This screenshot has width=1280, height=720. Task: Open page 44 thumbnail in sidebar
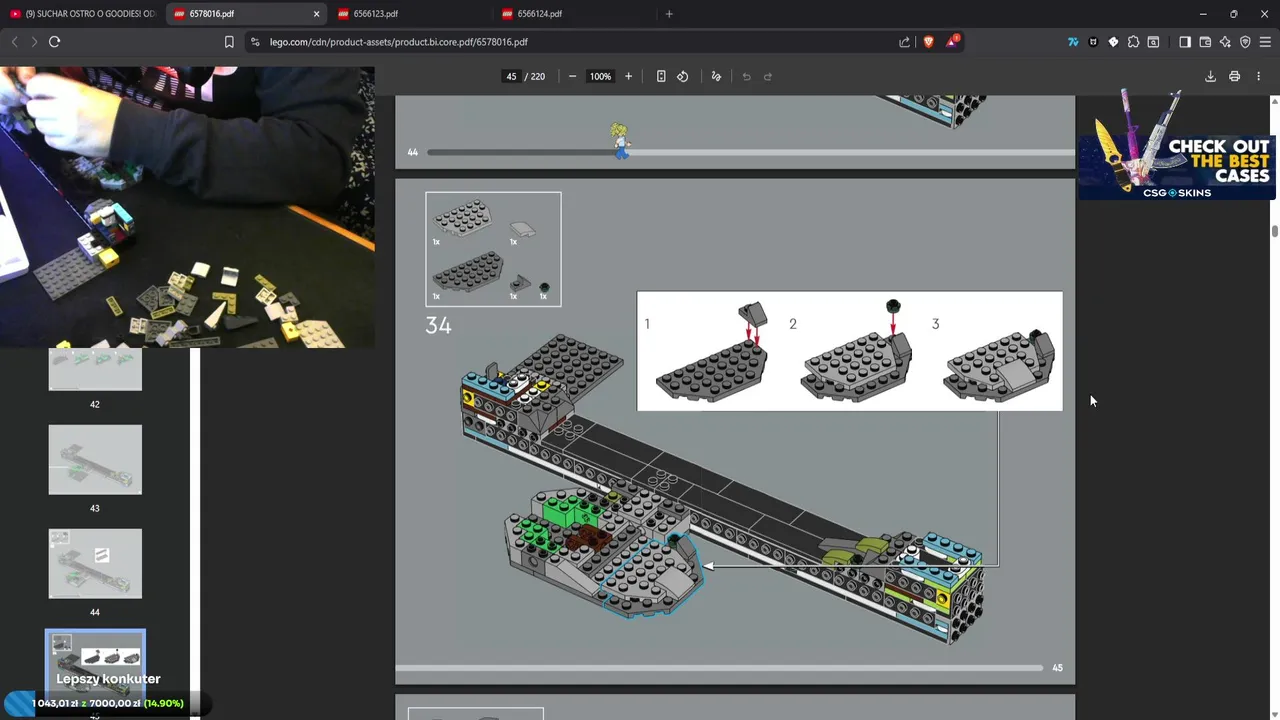95,564
